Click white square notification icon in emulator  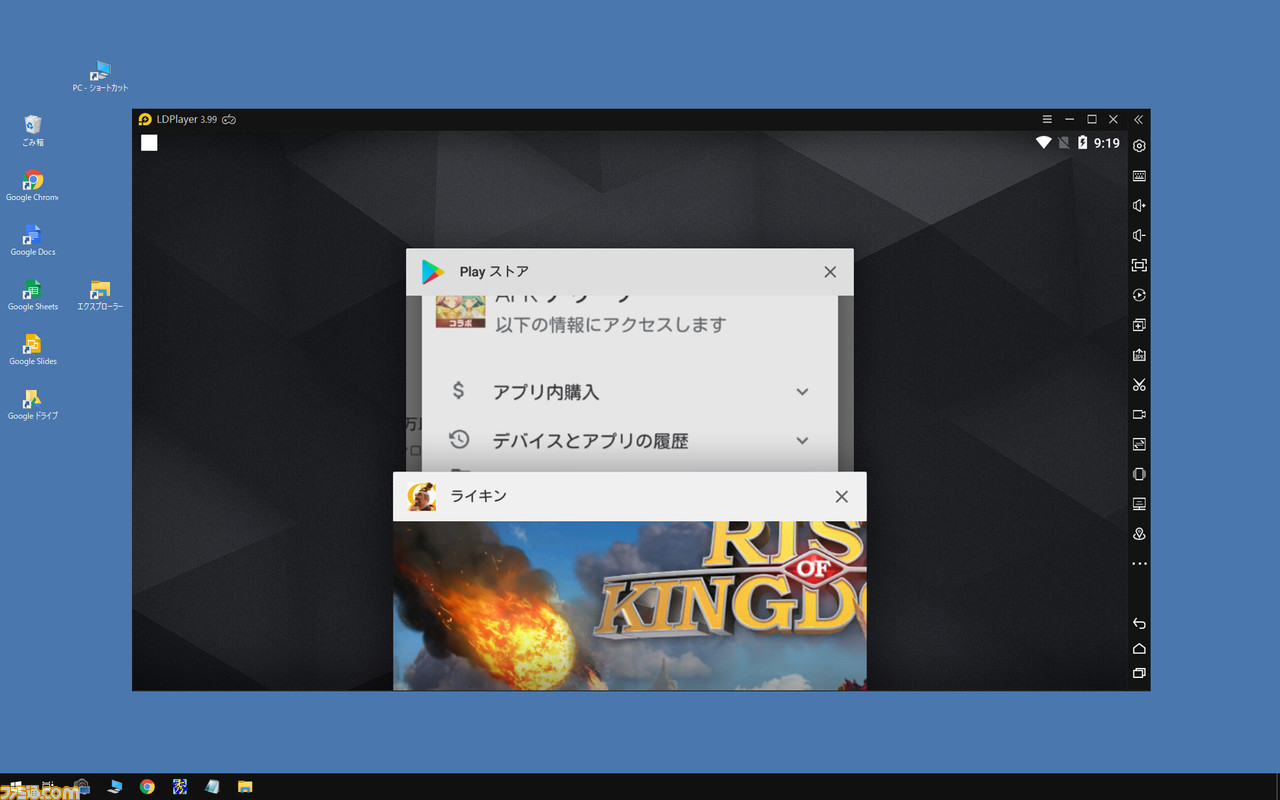[149, 143]
